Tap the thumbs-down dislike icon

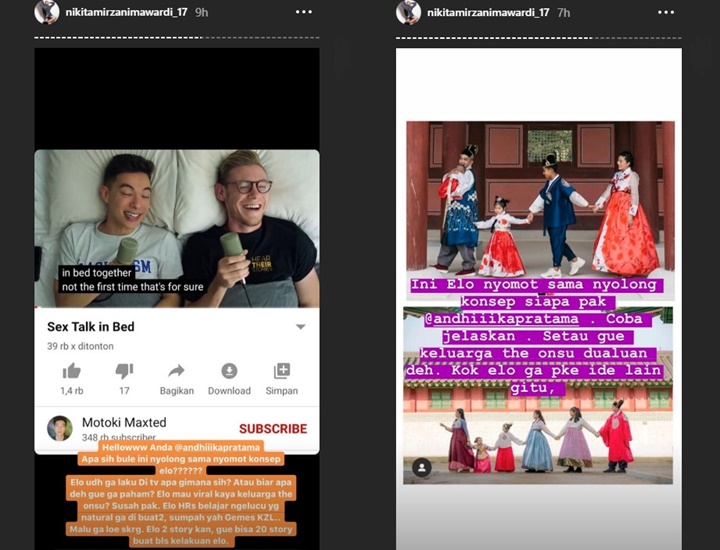[x=124, y=371]
